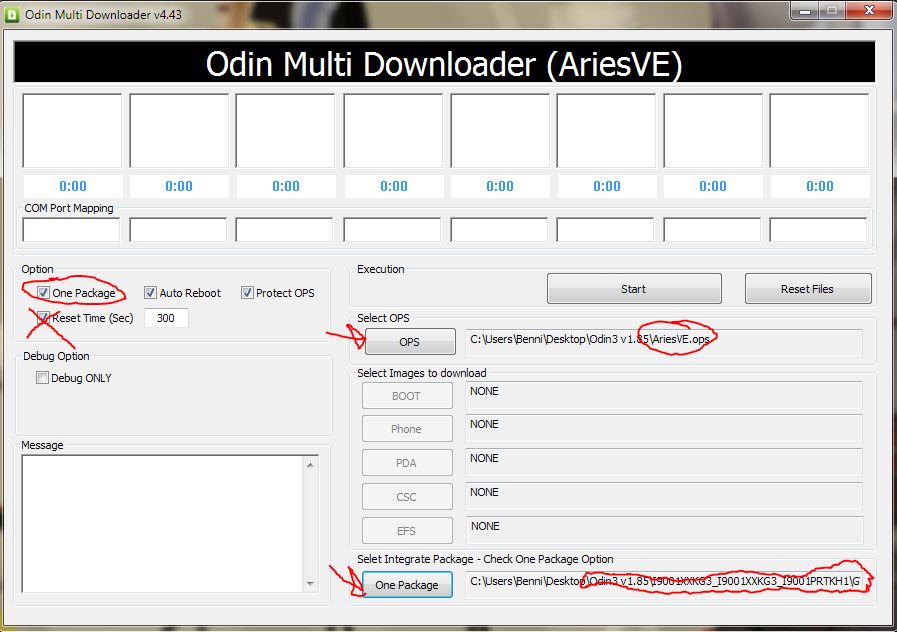This screenshot has width=897, height=632.
Task: Click the BOOT image button
Action: pos(407,396)
